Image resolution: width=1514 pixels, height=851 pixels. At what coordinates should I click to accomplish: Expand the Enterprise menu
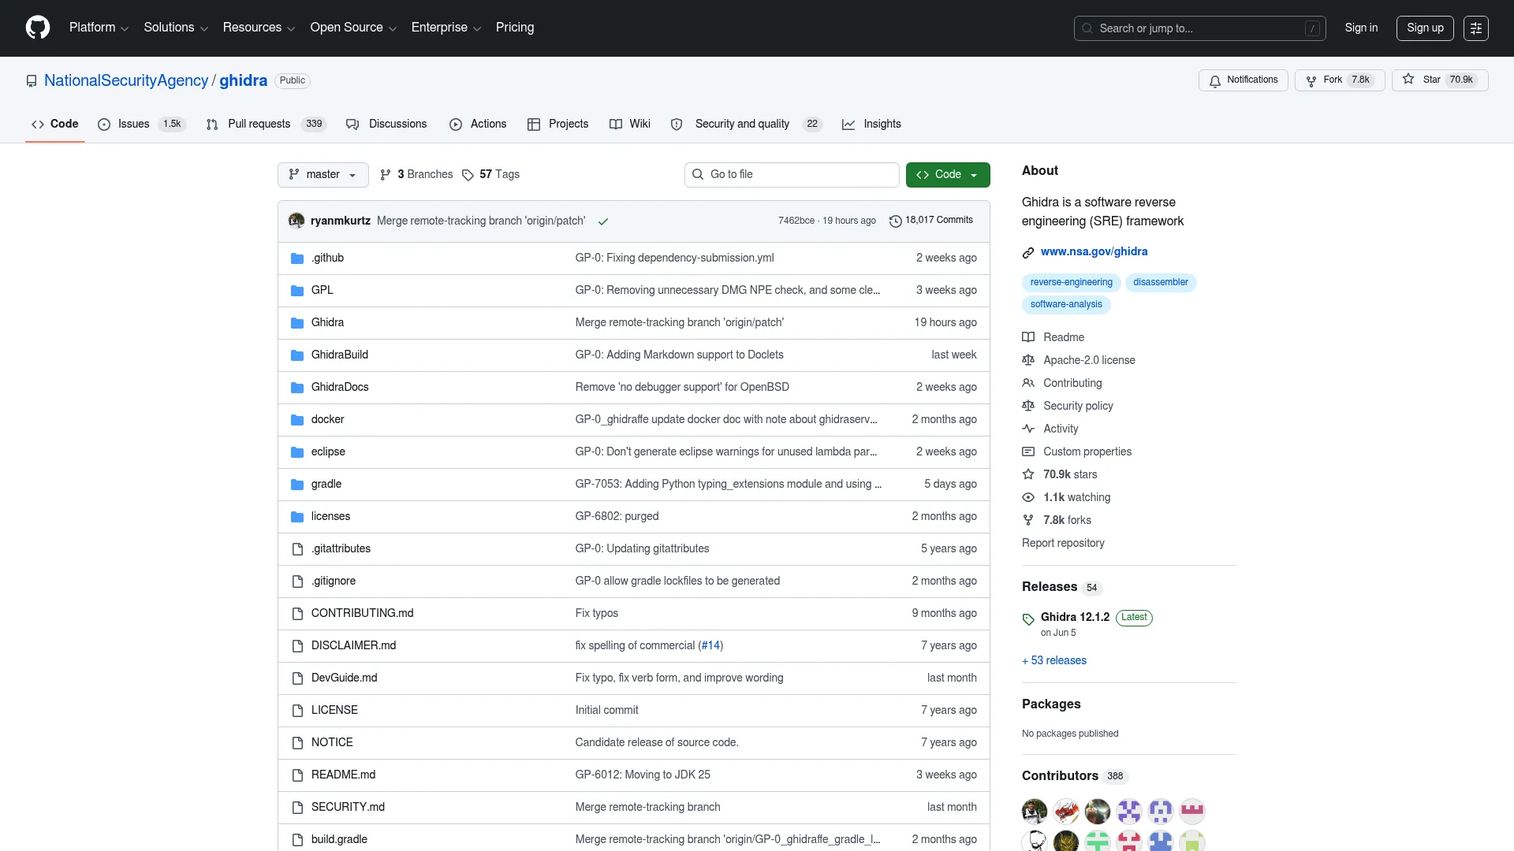(x=446, y=27)
